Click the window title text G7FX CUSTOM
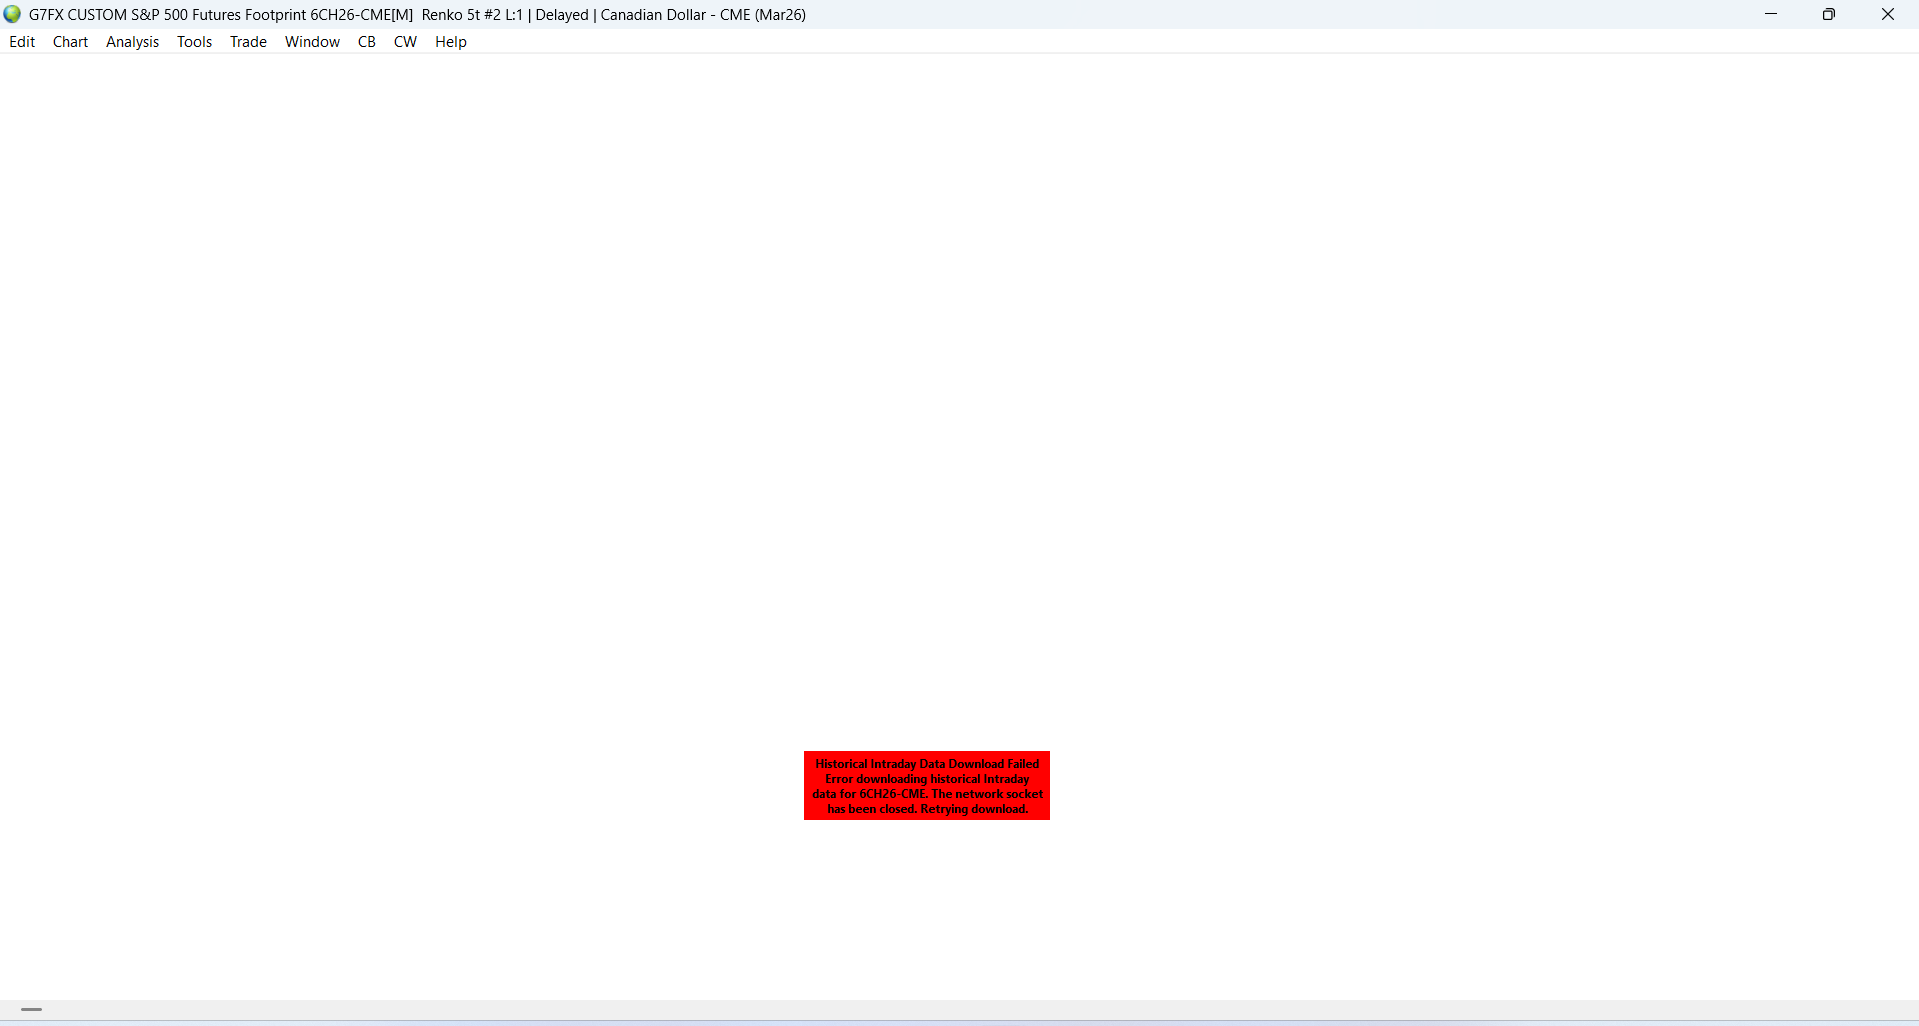 78,14
